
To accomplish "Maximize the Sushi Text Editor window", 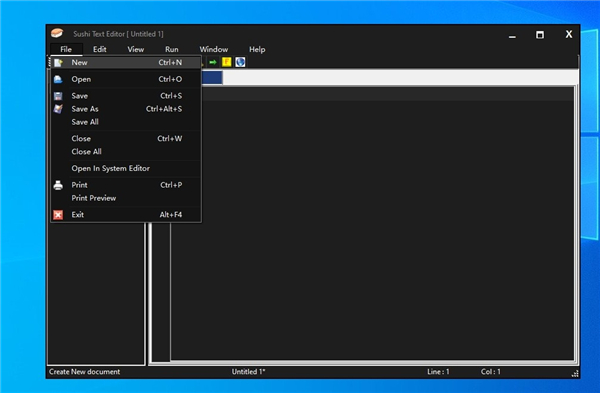I will 540,35.
